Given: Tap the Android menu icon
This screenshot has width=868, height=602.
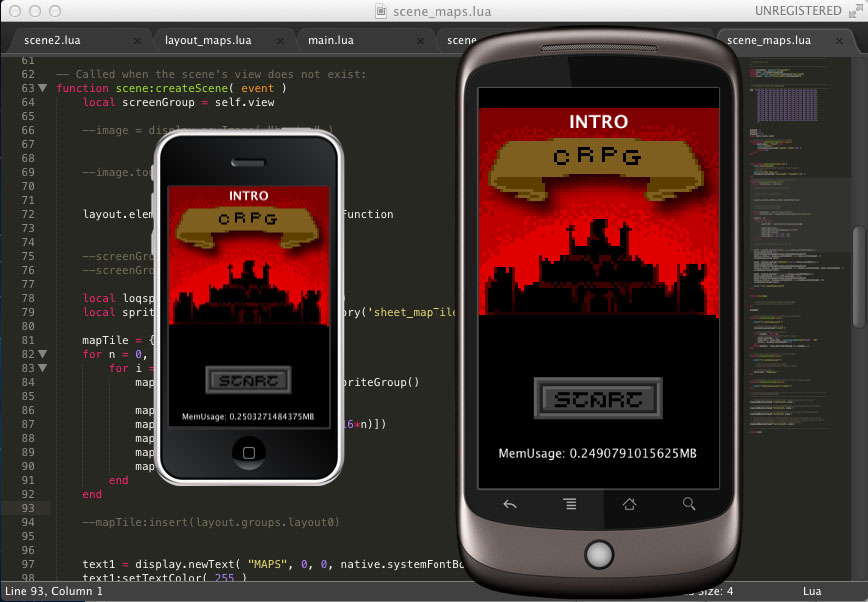Looking at the screenshot, I should tap(570, 504).
